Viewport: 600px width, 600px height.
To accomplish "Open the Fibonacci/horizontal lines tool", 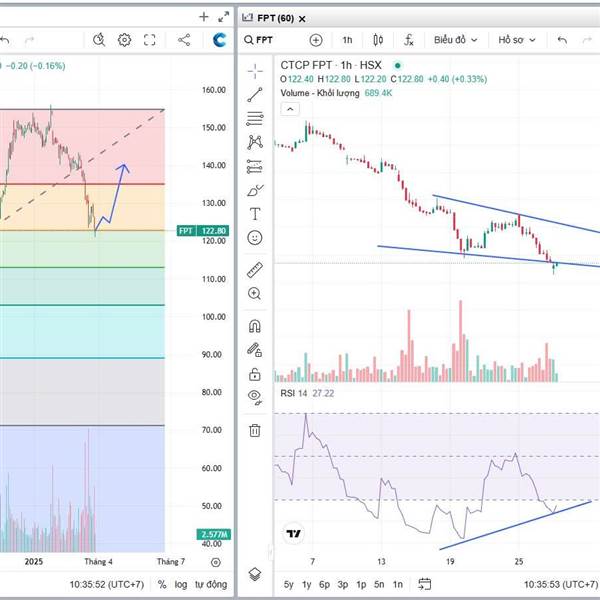I will (x=255, y=118).
